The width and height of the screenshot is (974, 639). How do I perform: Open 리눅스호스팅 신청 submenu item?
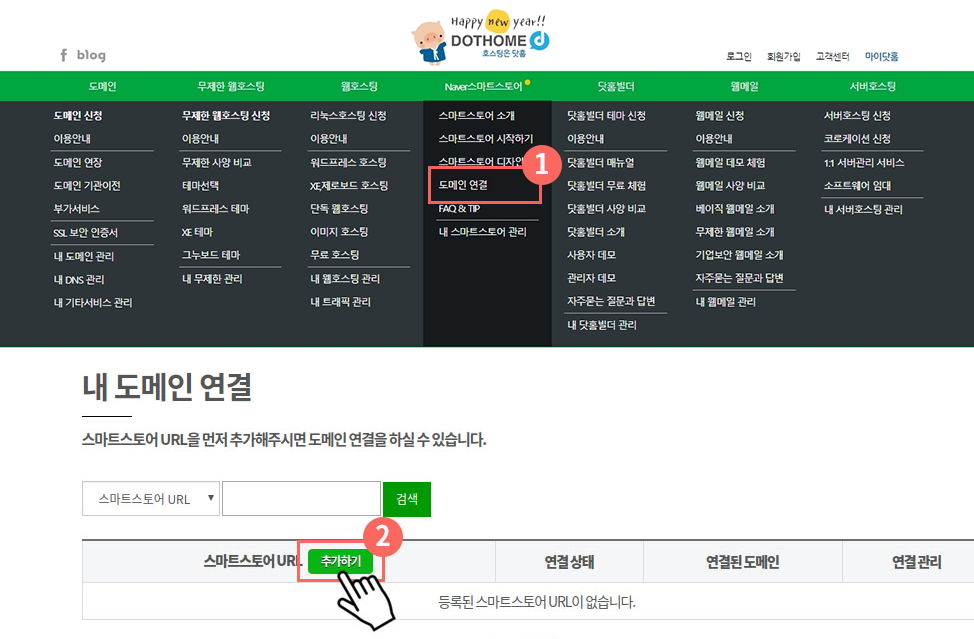[x=348, y=116]
